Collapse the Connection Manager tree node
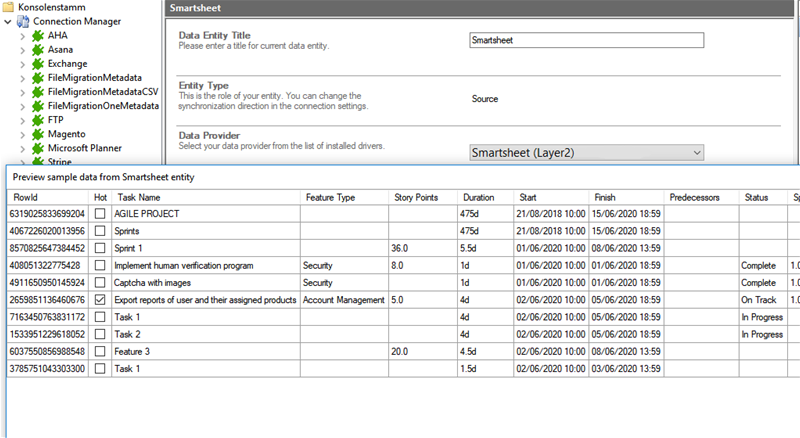800x438 pixels. coord(9,21)
